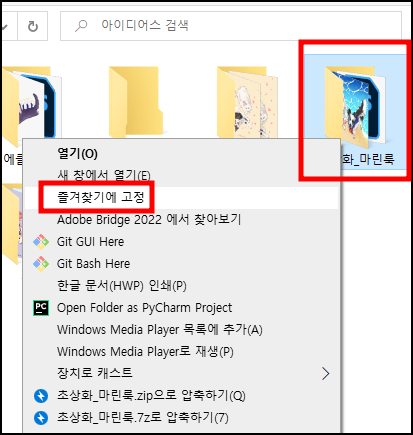Choose 장치로 캐스트 menu entry
The width and height of the screenshot is (413, 435).
182,373
